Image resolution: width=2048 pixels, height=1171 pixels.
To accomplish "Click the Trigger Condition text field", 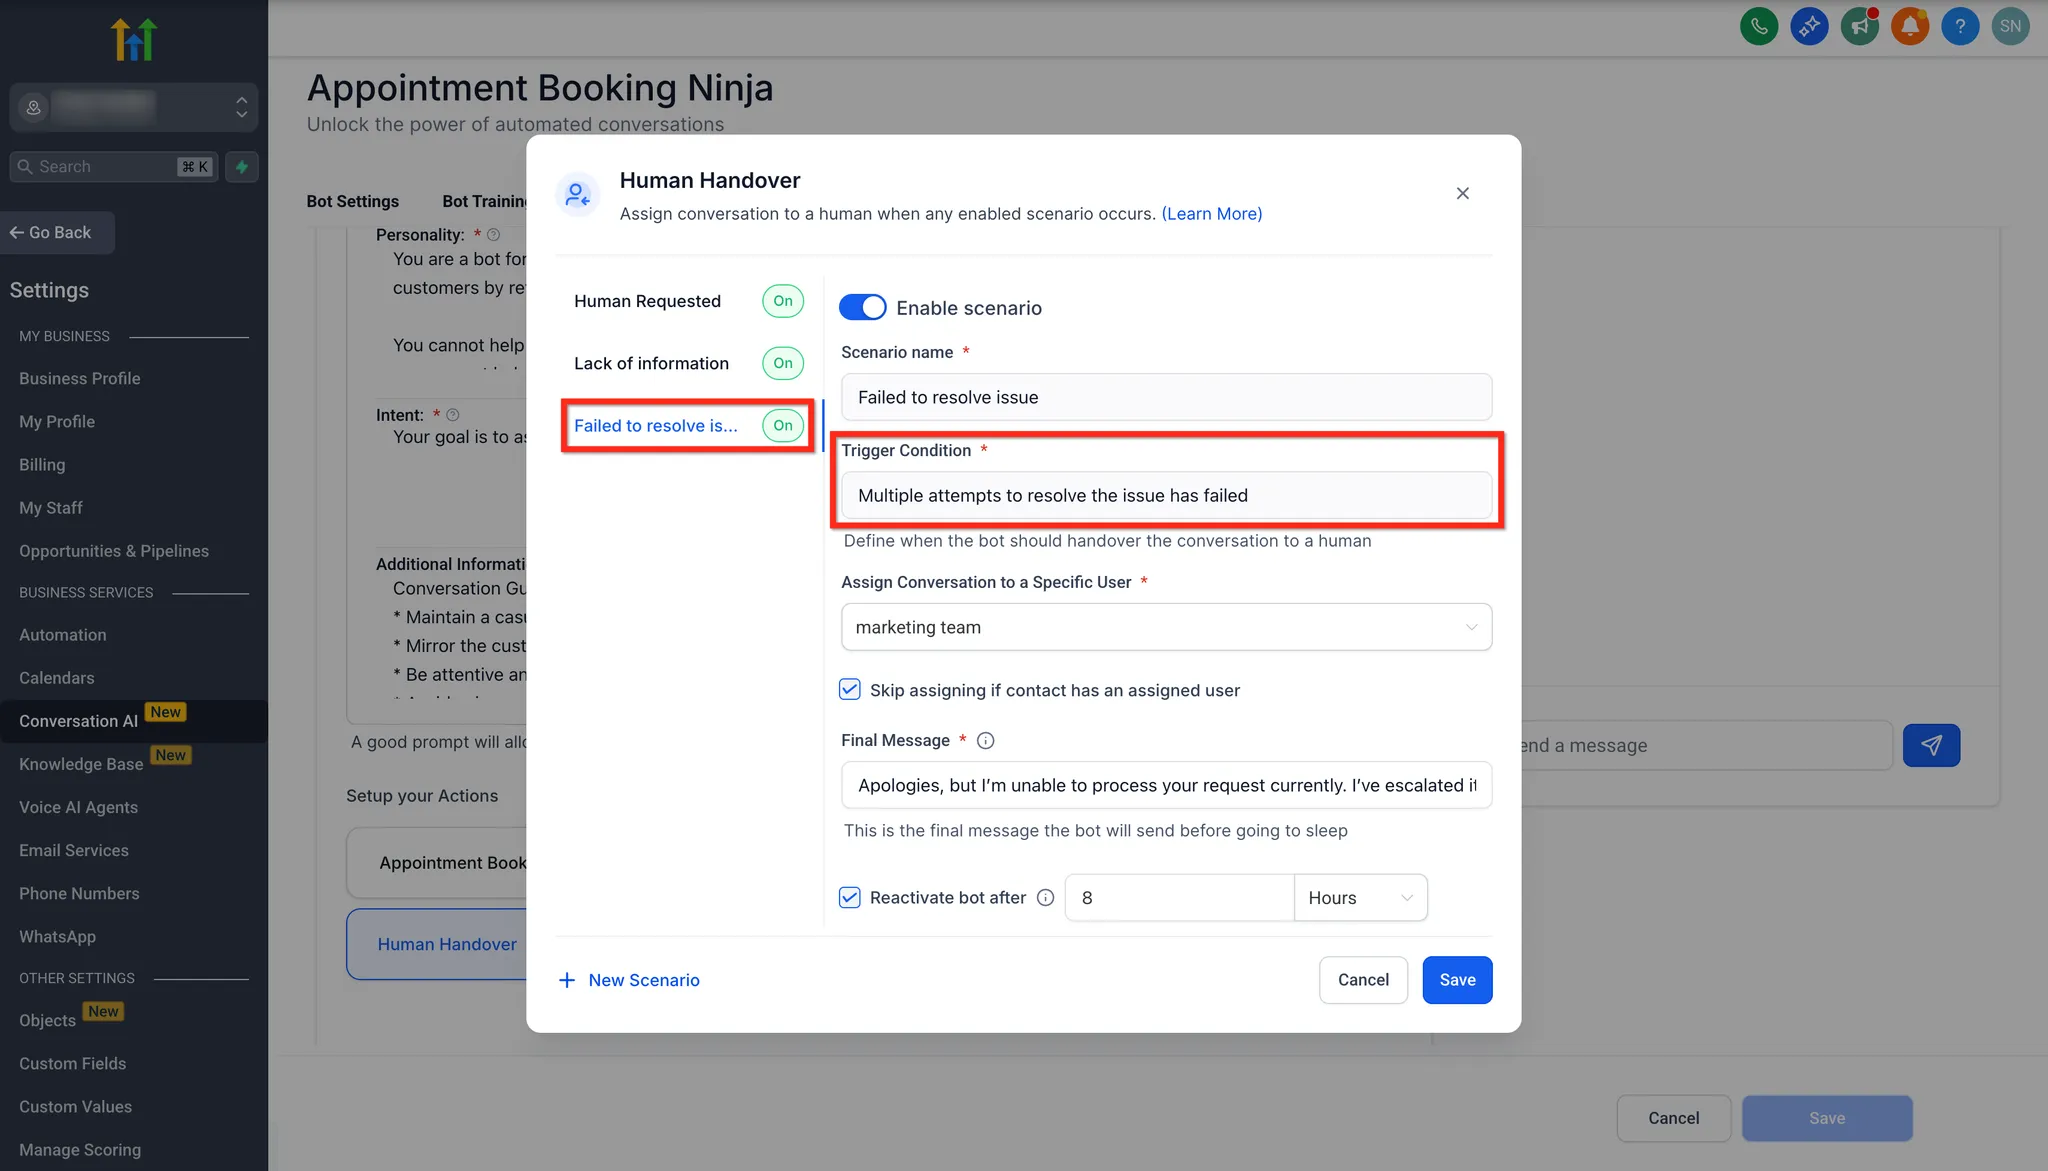I will pyautogui.click(x=1165, y=496).
